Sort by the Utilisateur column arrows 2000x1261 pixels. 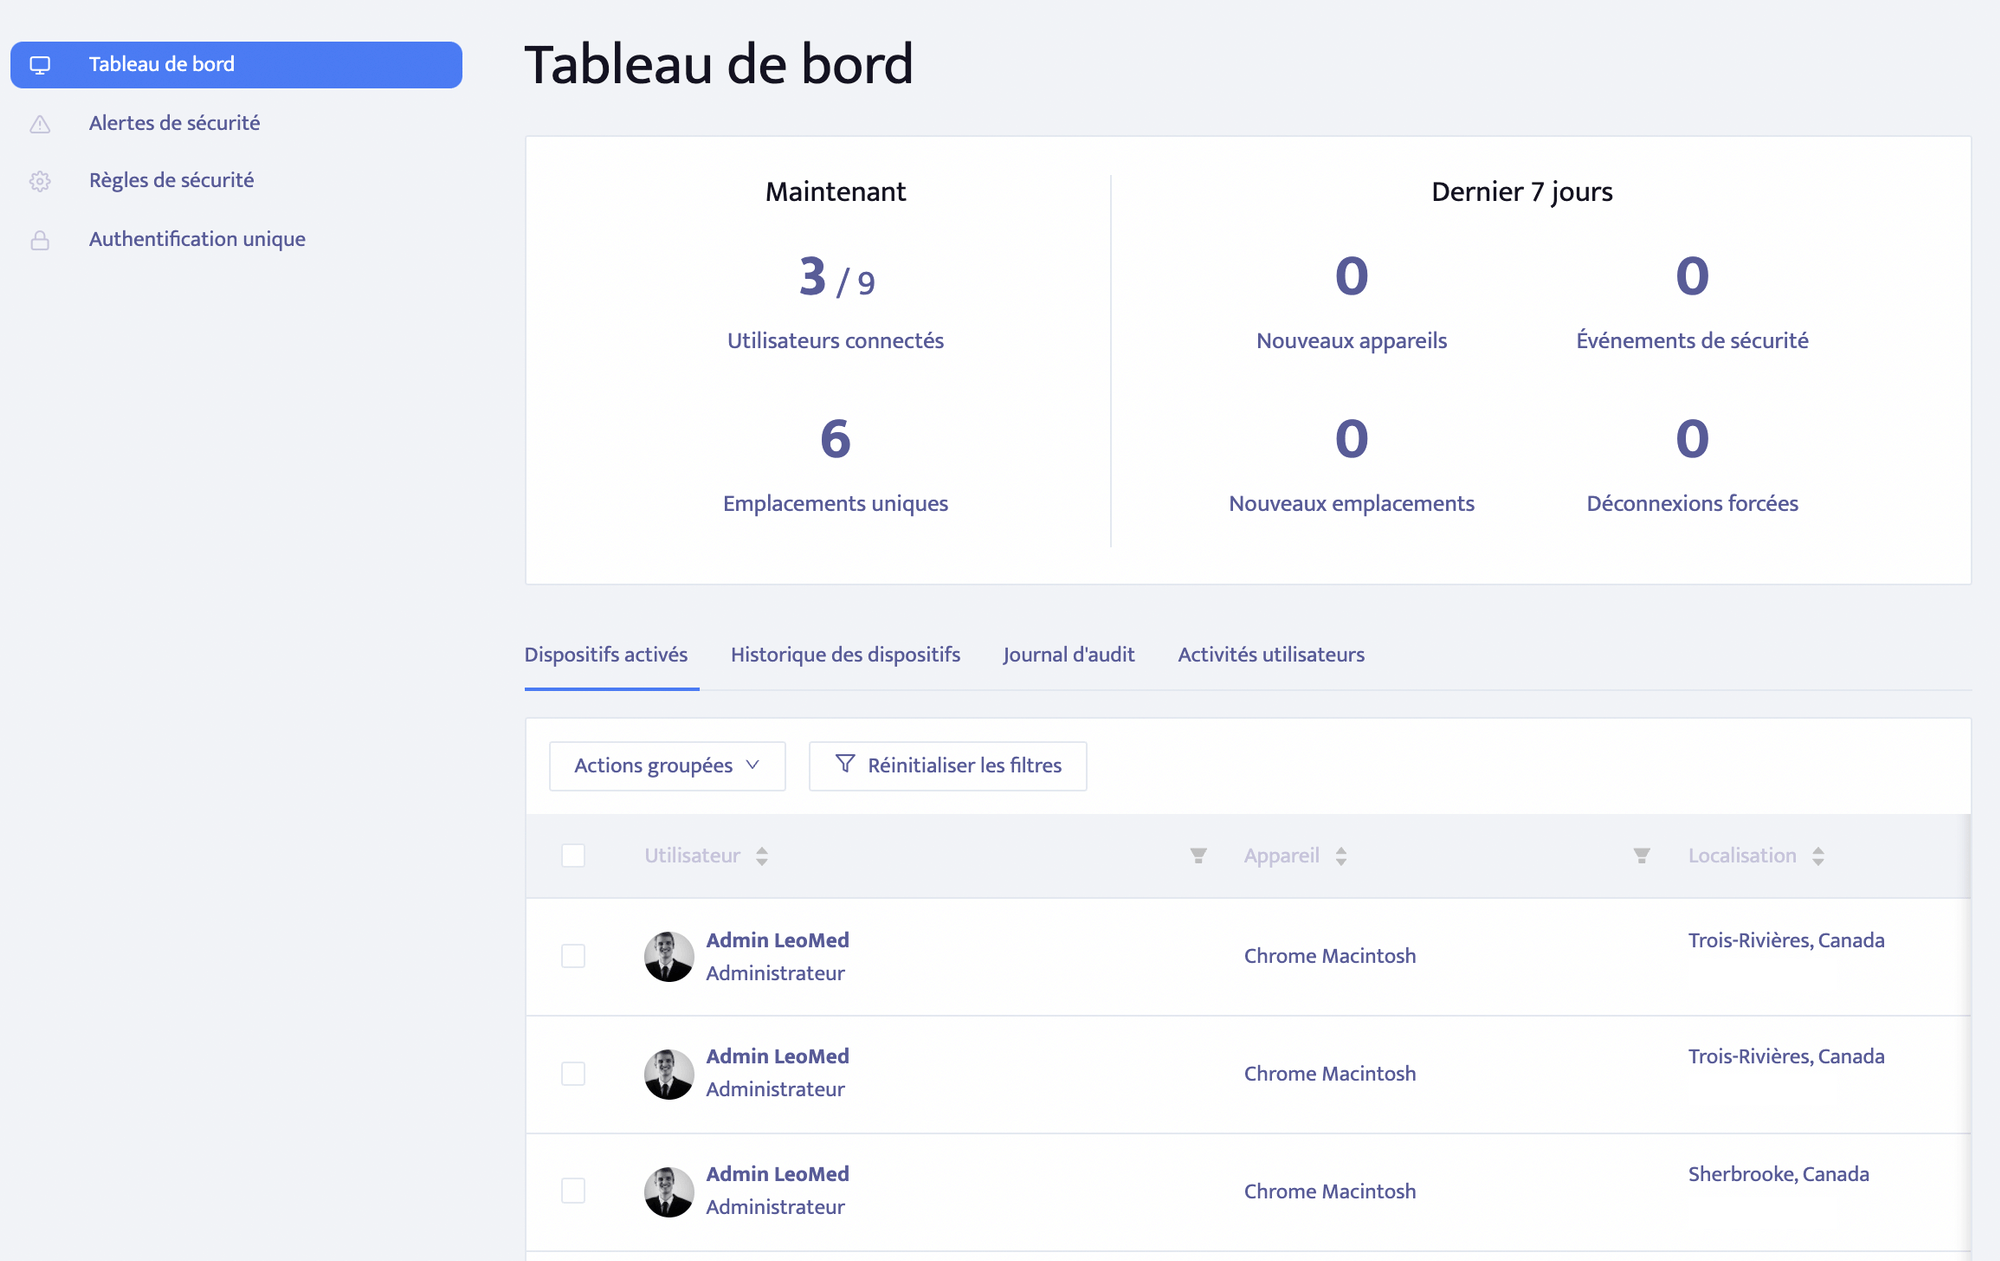point(762,856)
